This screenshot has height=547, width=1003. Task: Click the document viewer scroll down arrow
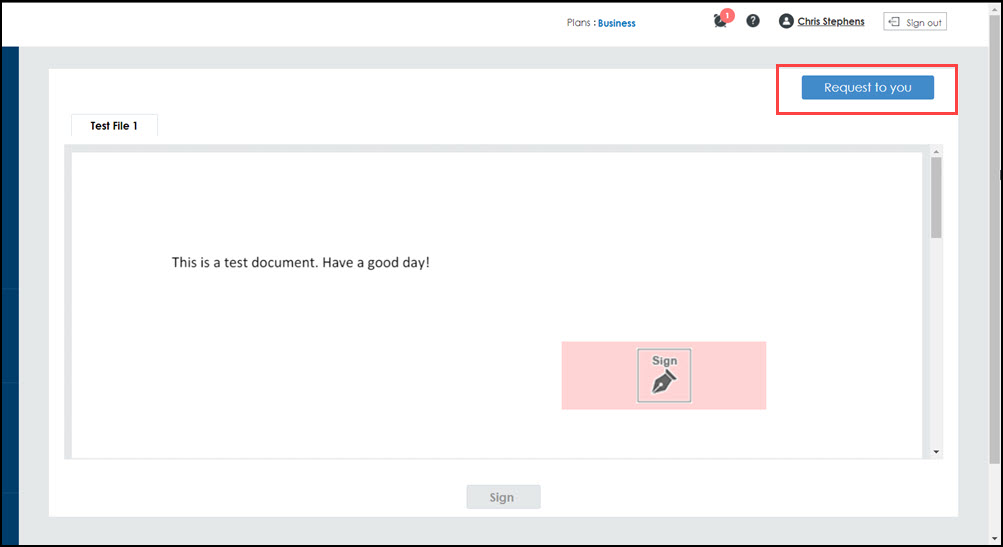tap(936, 452)
